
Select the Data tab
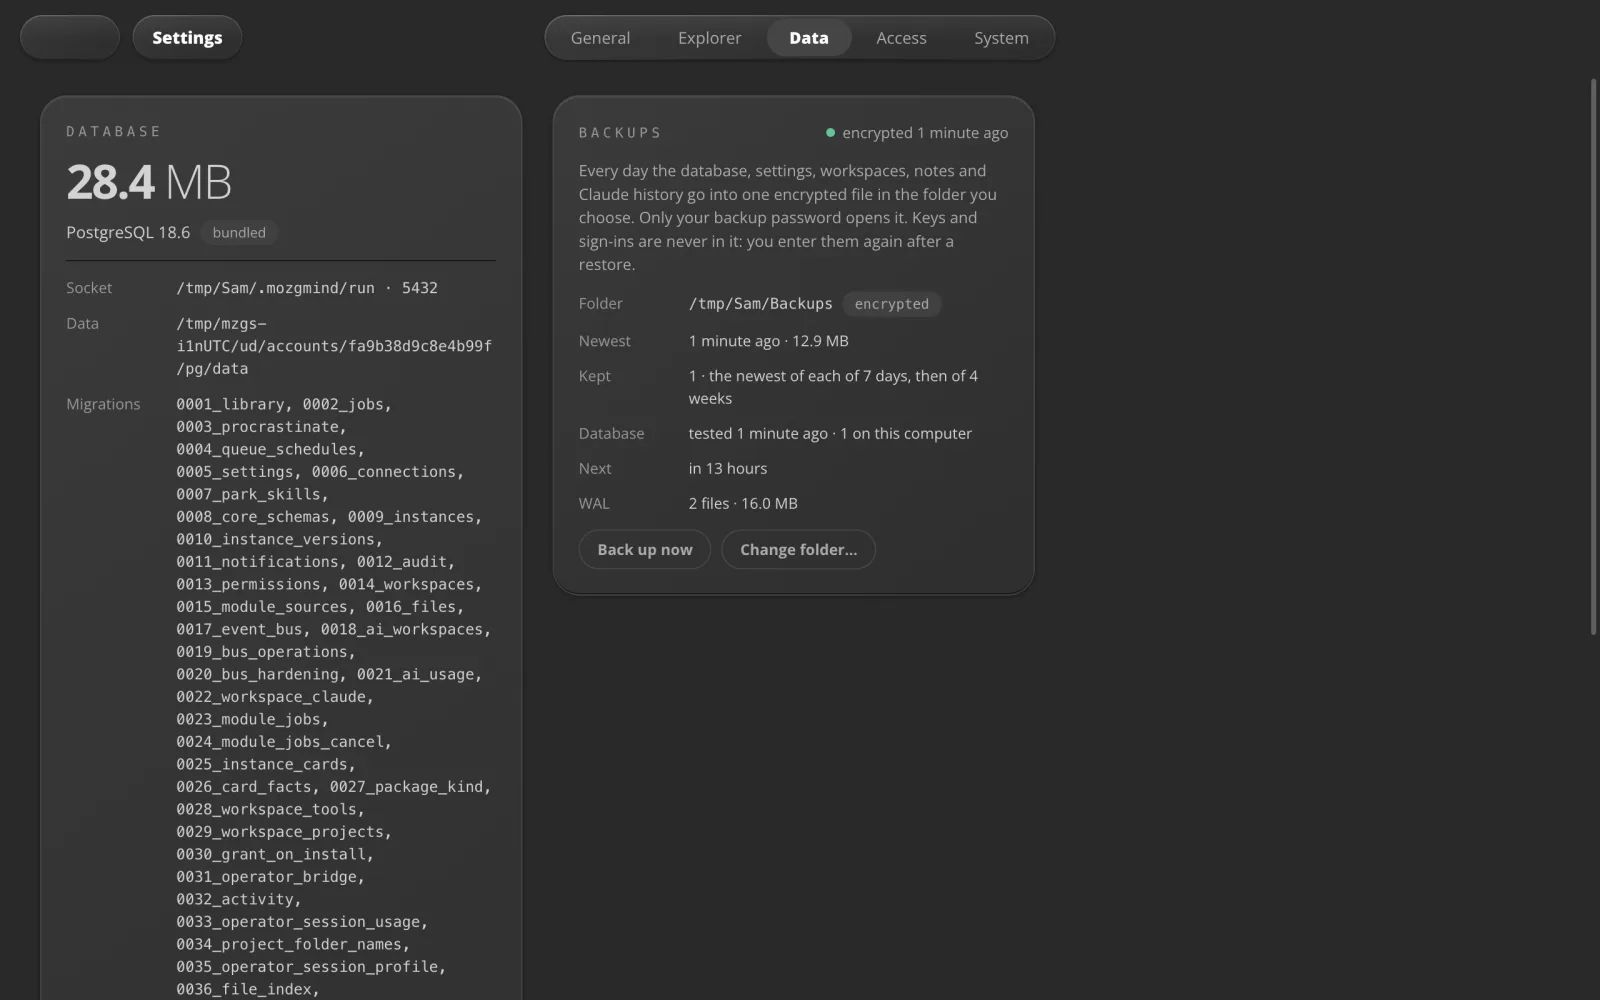point(808,38)
